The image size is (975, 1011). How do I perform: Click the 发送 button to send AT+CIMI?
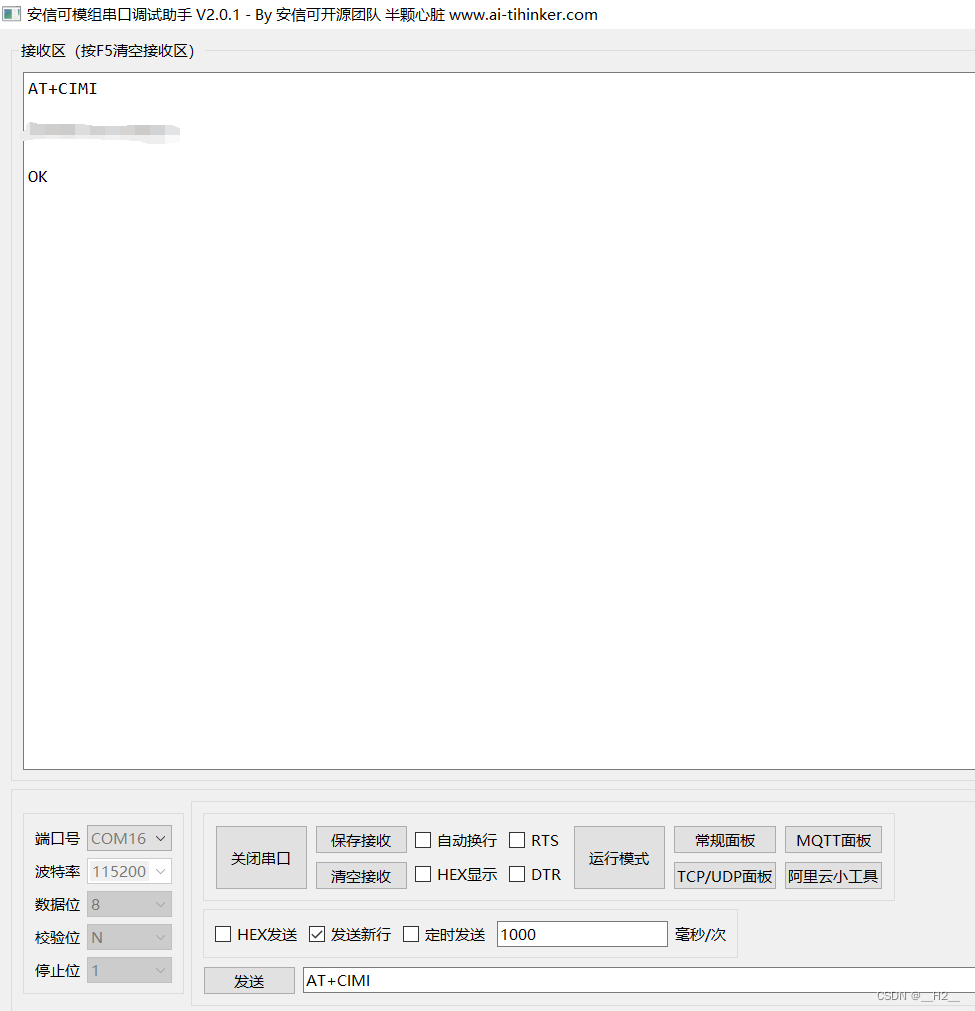(248, 980)
